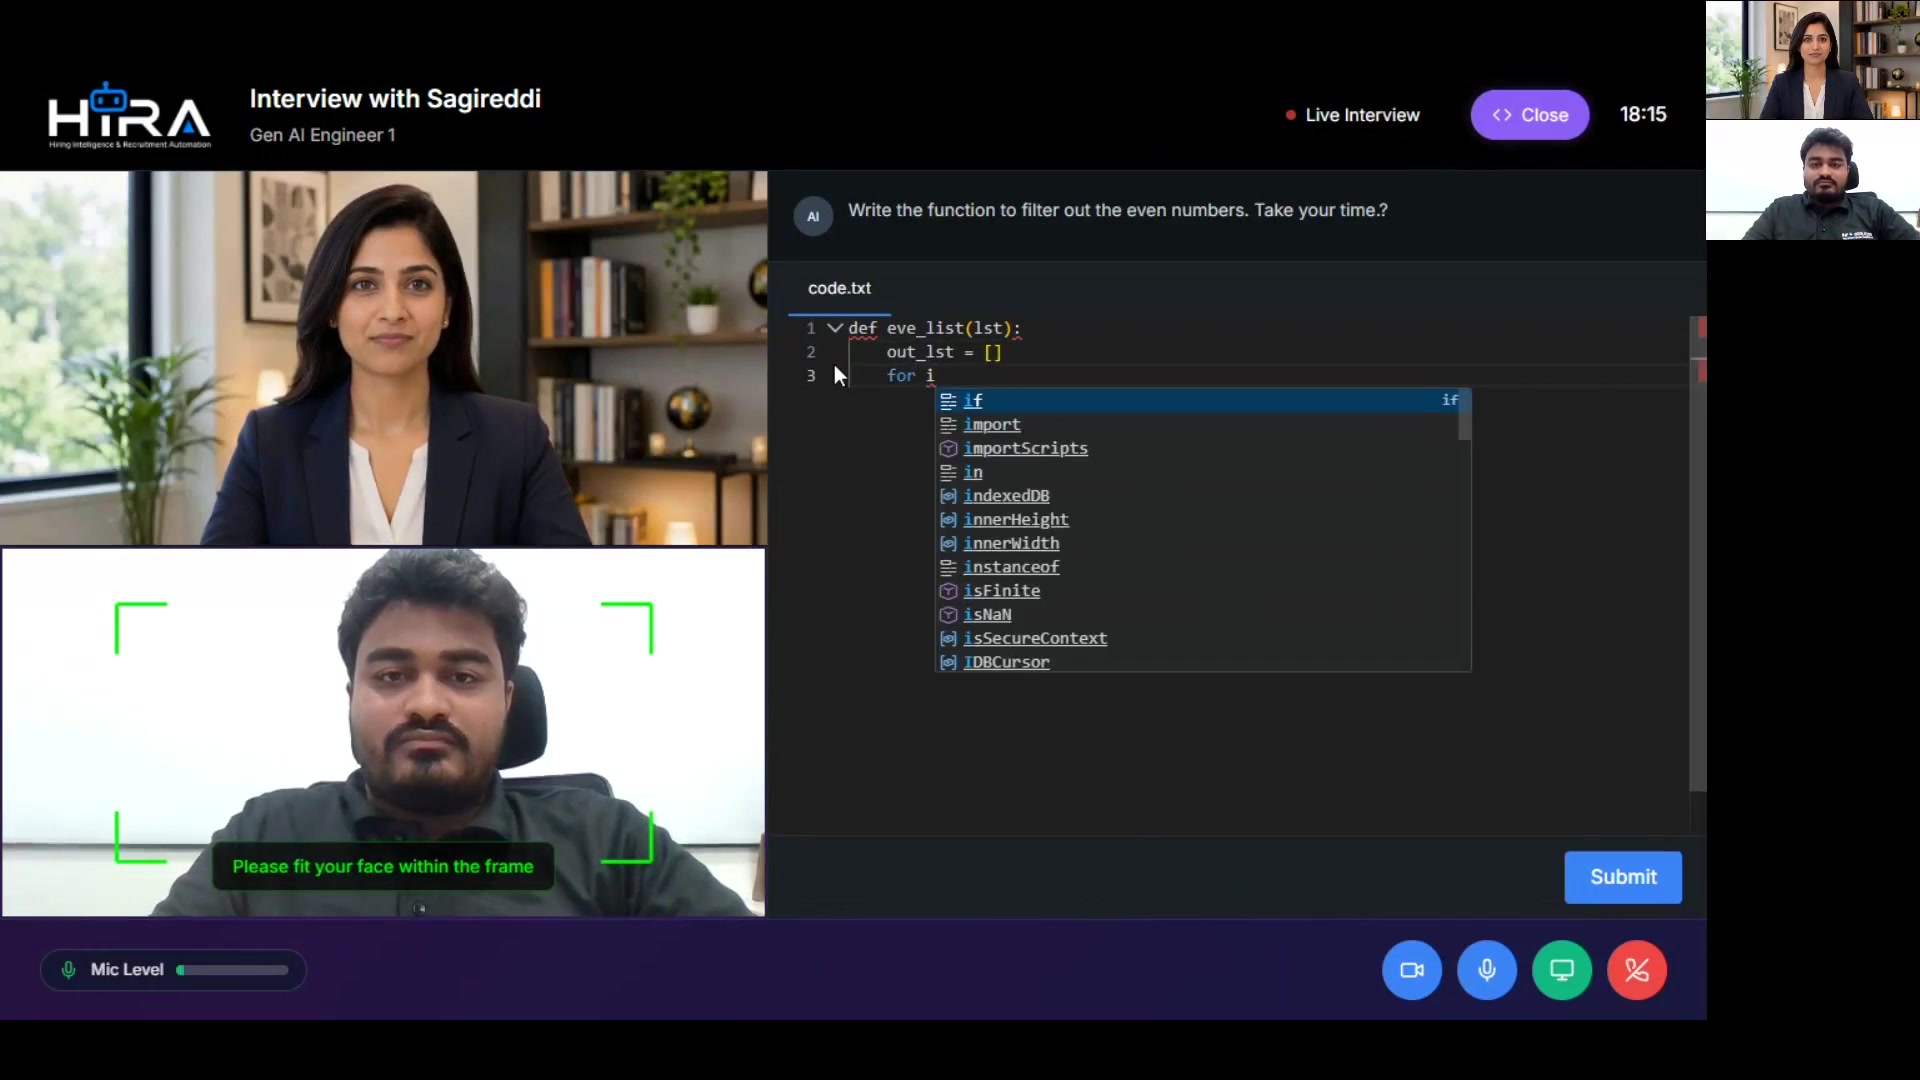The image size is (1920, 1080).
Task: Click the interviewer thumbnail in participant strip
Action: 1812,60
